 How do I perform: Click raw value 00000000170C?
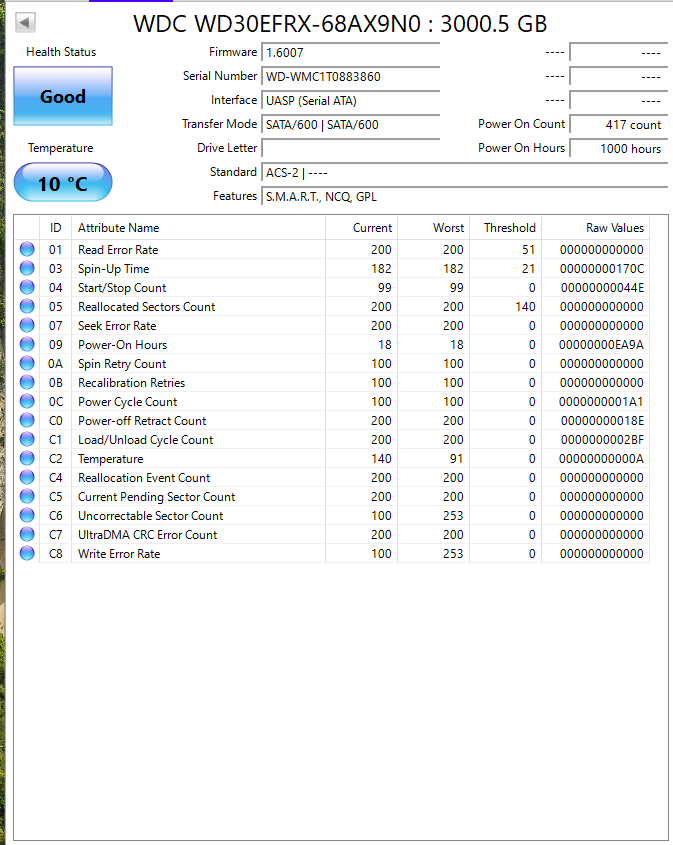click(601, 268)
